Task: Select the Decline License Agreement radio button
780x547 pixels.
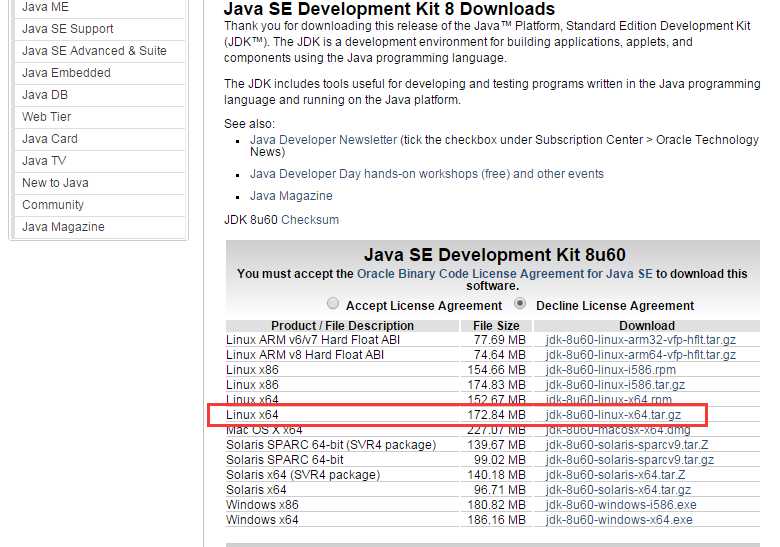Action: coord(520,303)
